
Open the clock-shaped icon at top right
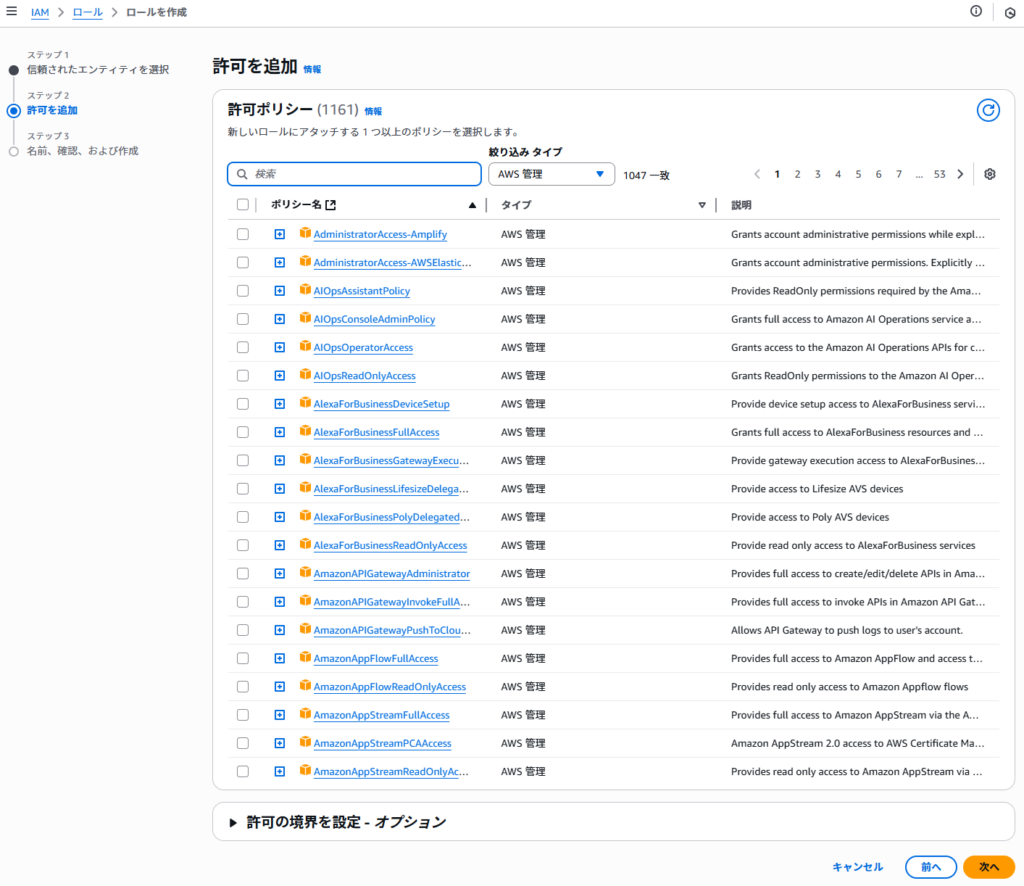(1010, 12)
